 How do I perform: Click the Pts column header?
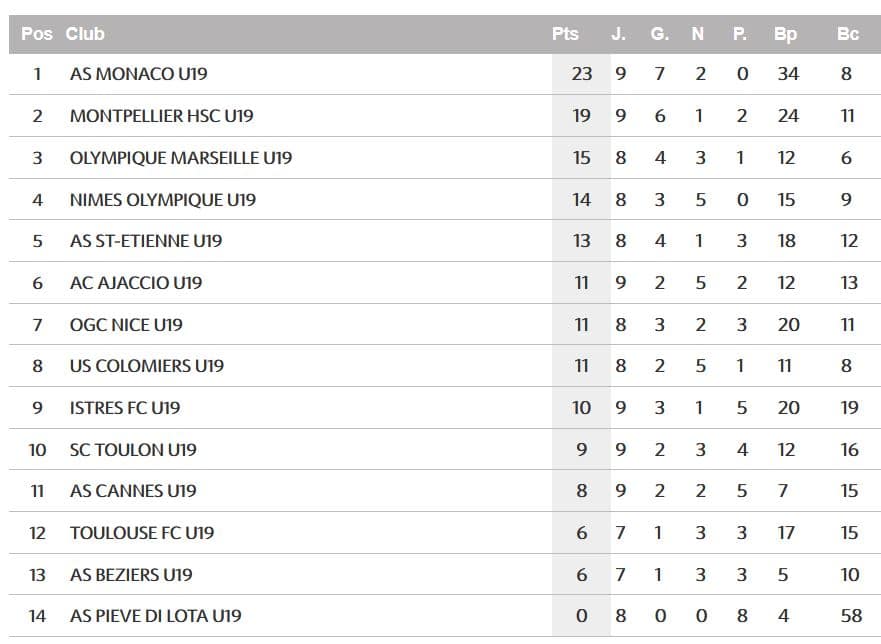[565, 34]
